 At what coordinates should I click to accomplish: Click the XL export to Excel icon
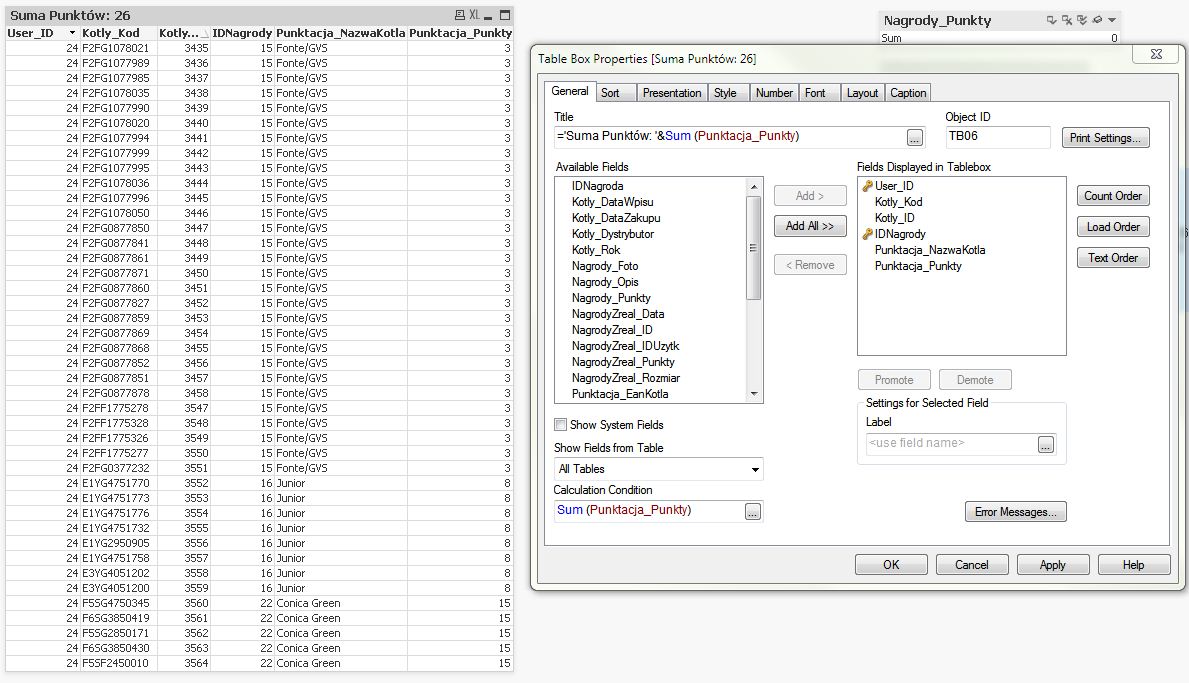click(475, 16)
